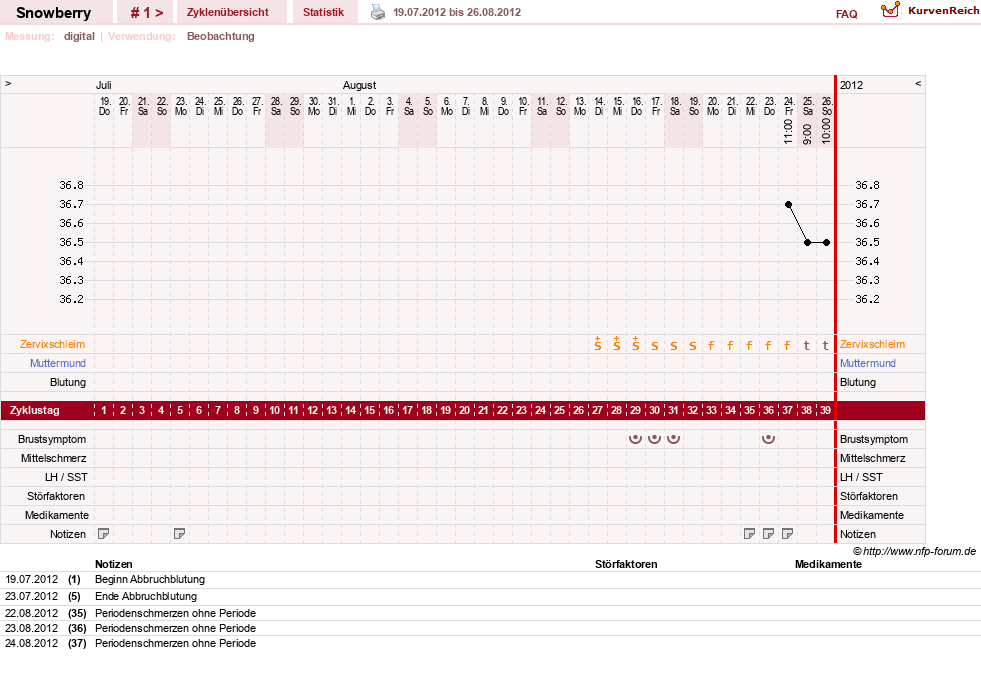Click the 11:00 measurement time on 24 Fr

click(x=788, y=131)
